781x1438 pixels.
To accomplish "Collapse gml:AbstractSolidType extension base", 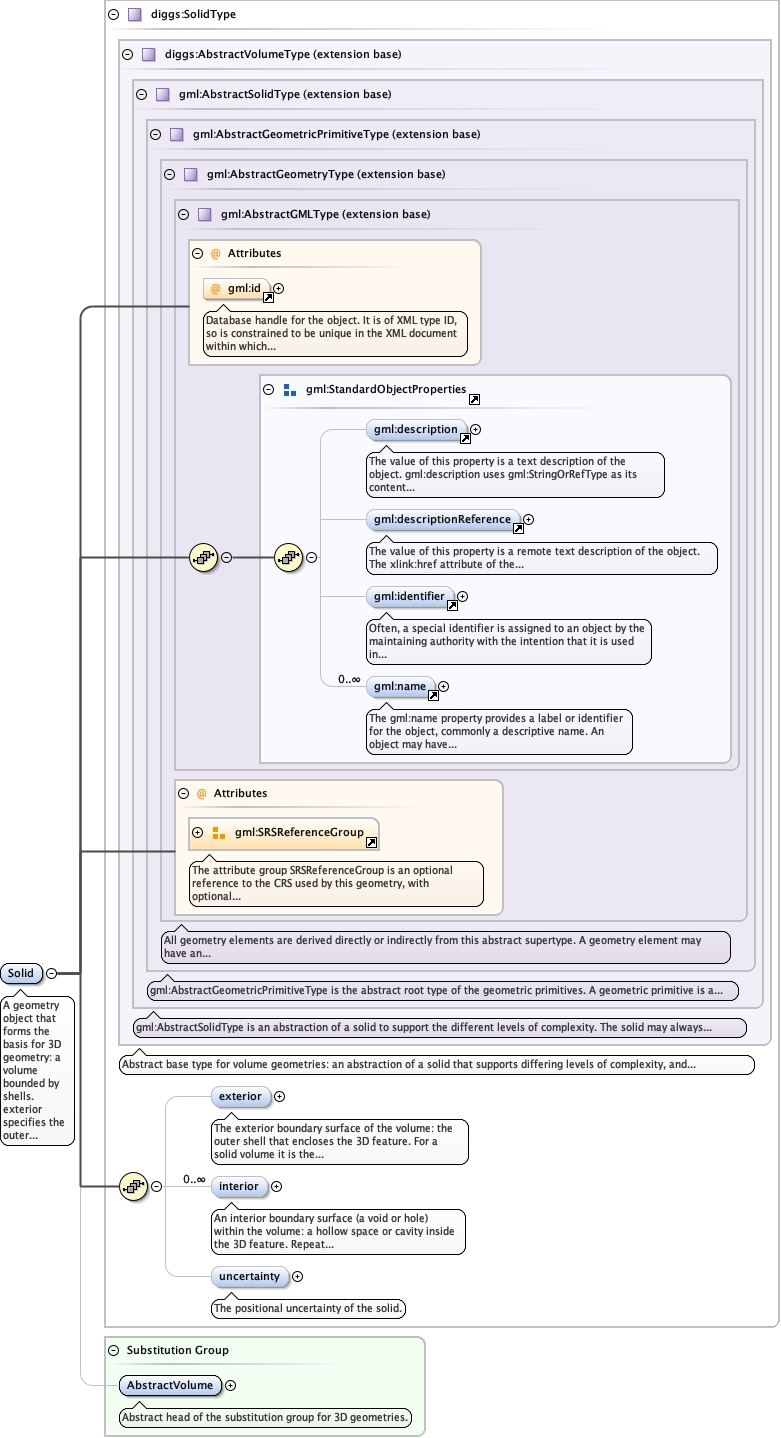I will (x=141, y=95).
